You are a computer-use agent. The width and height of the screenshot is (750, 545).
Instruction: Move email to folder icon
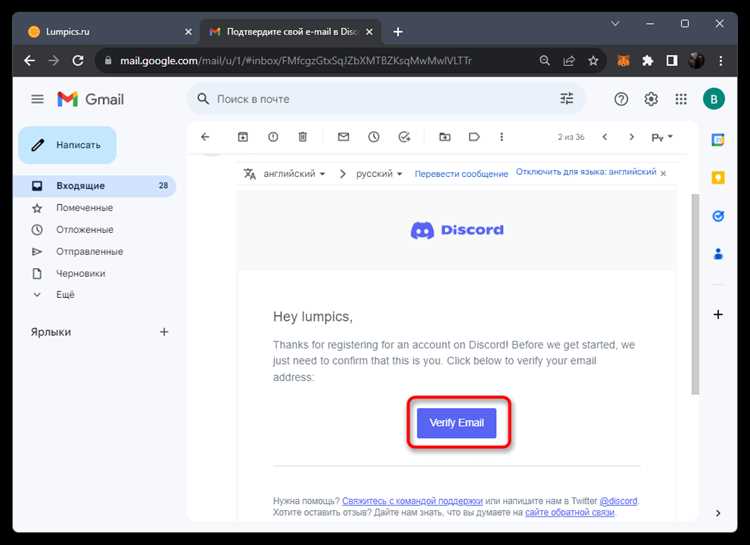(445, 137)
